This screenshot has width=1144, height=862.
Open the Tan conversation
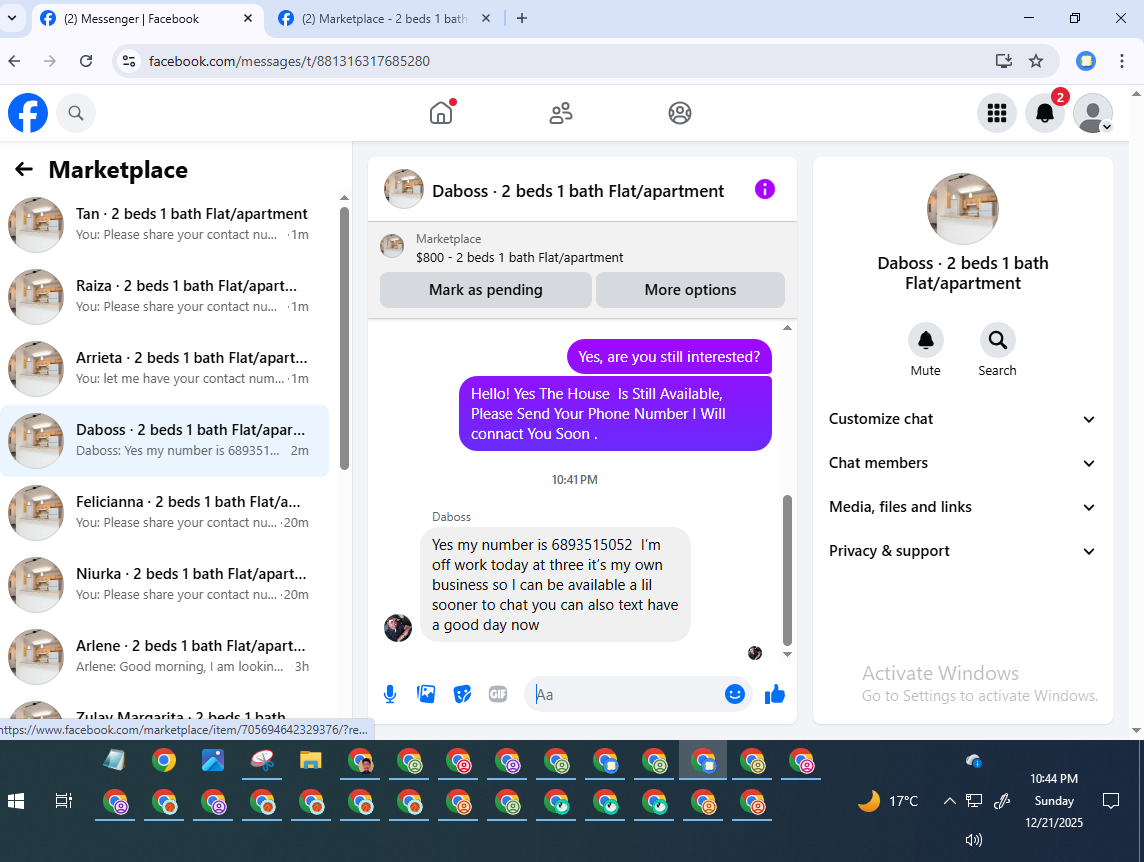click(165, 224)
